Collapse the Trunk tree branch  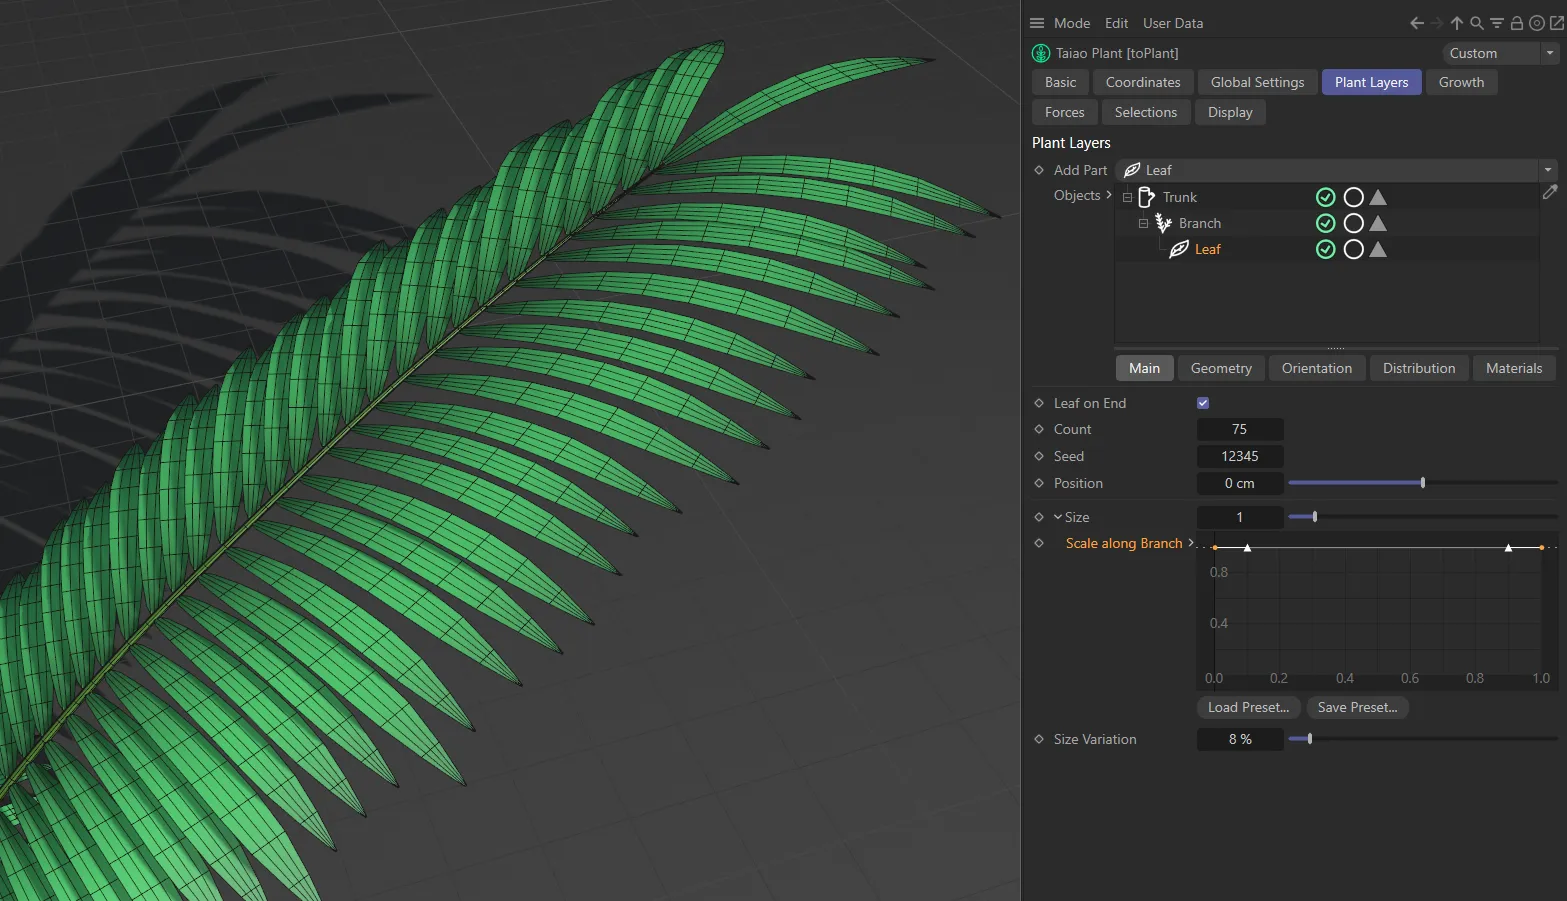click(x=1128, y=197)
